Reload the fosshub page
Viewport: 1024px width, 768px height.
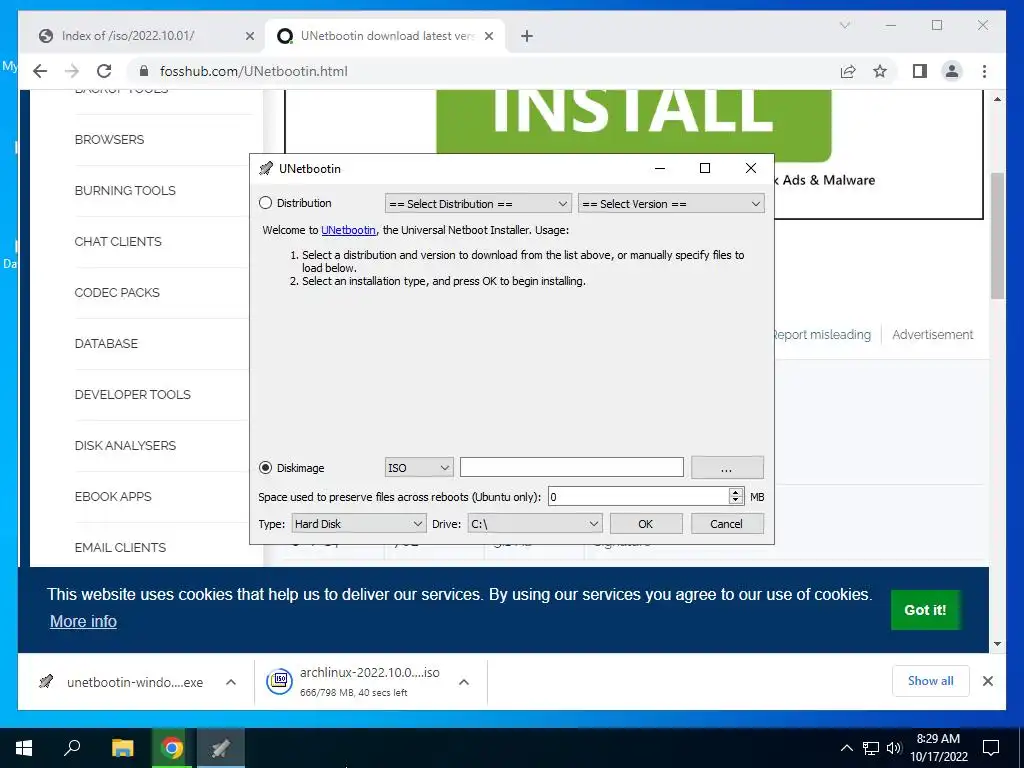coord(104,71)
